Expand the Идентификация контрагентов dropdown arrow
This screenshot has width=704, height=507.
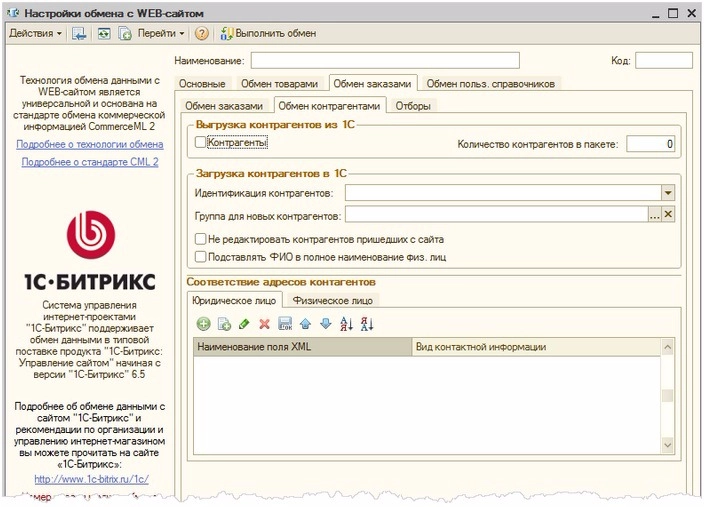coord(668,193)
